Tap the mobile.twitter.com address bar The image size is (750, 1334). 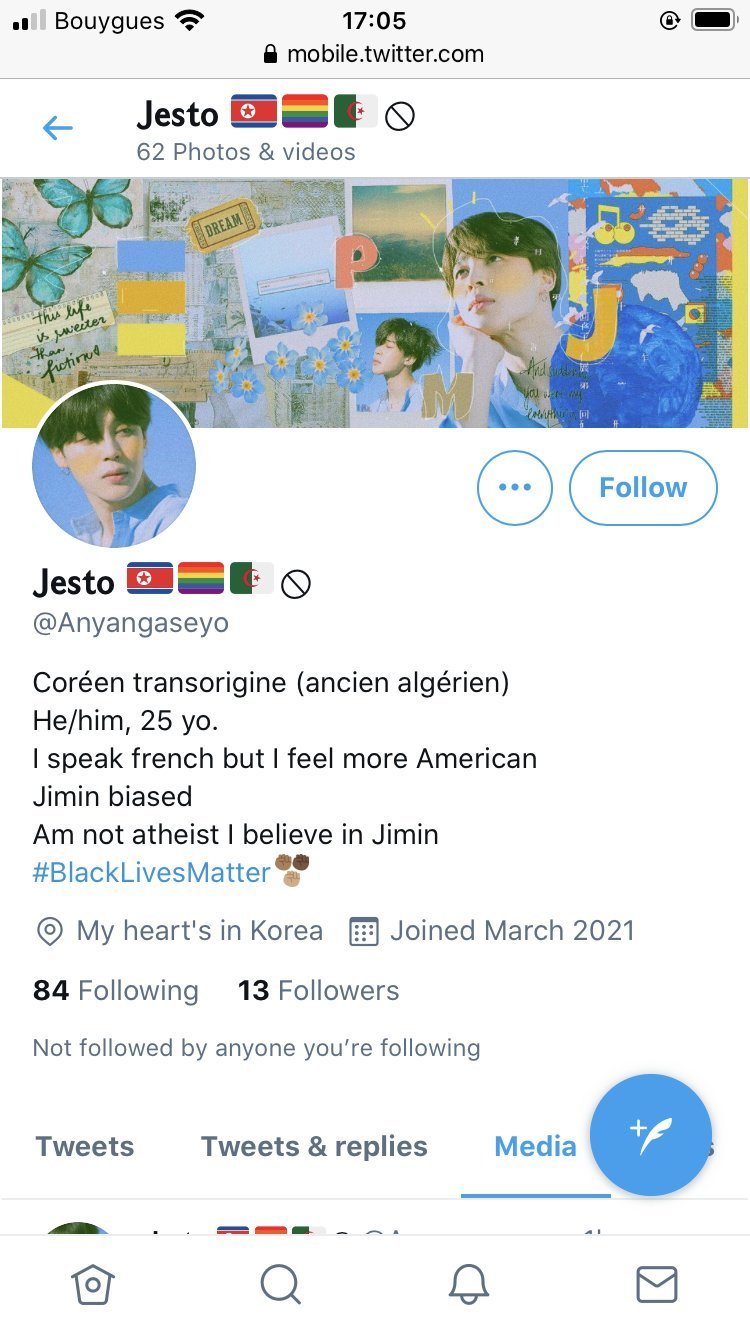(375, 54)
